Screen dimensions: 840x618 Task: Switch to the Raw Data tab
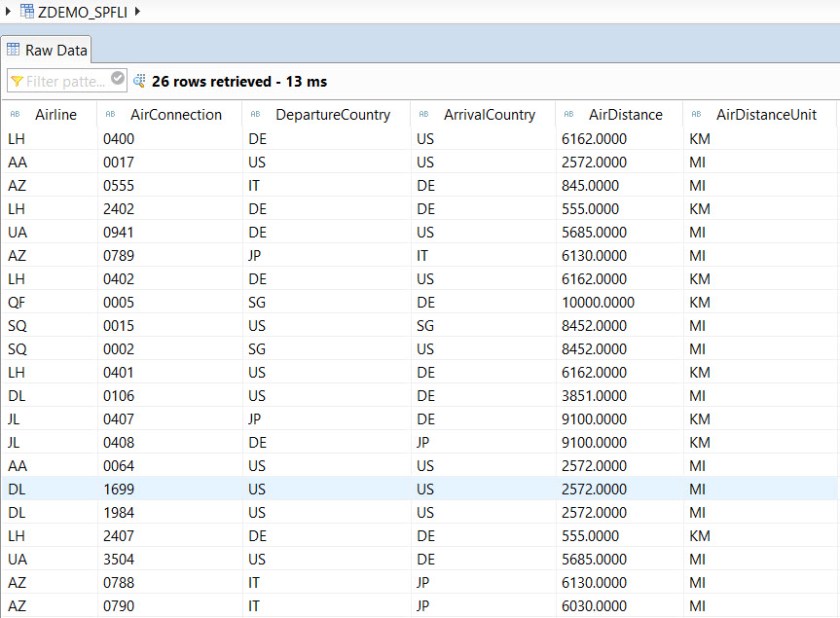pos(56,50)
